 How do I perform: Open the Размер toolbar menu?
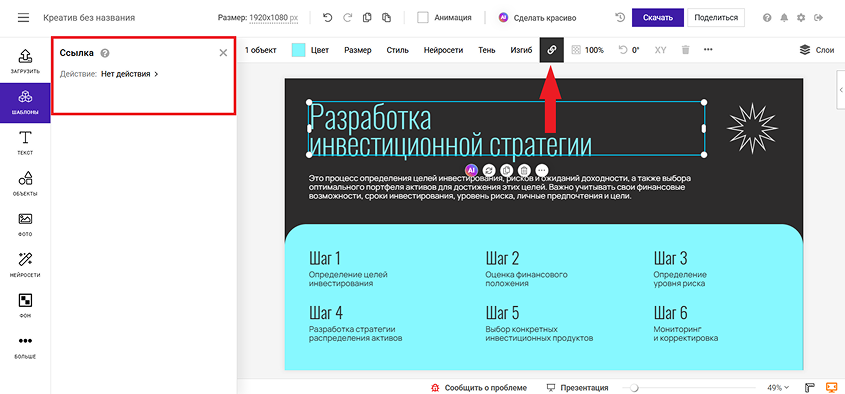click(358, 50)
